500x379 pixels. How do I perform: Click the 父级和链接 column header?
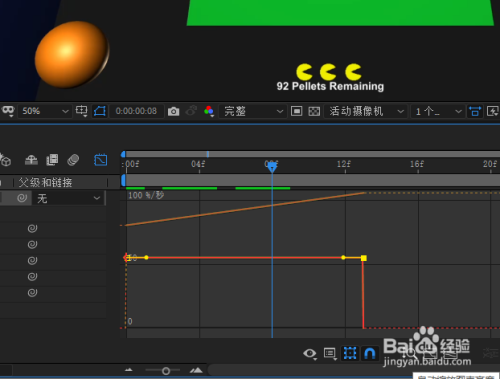point(45,182)
